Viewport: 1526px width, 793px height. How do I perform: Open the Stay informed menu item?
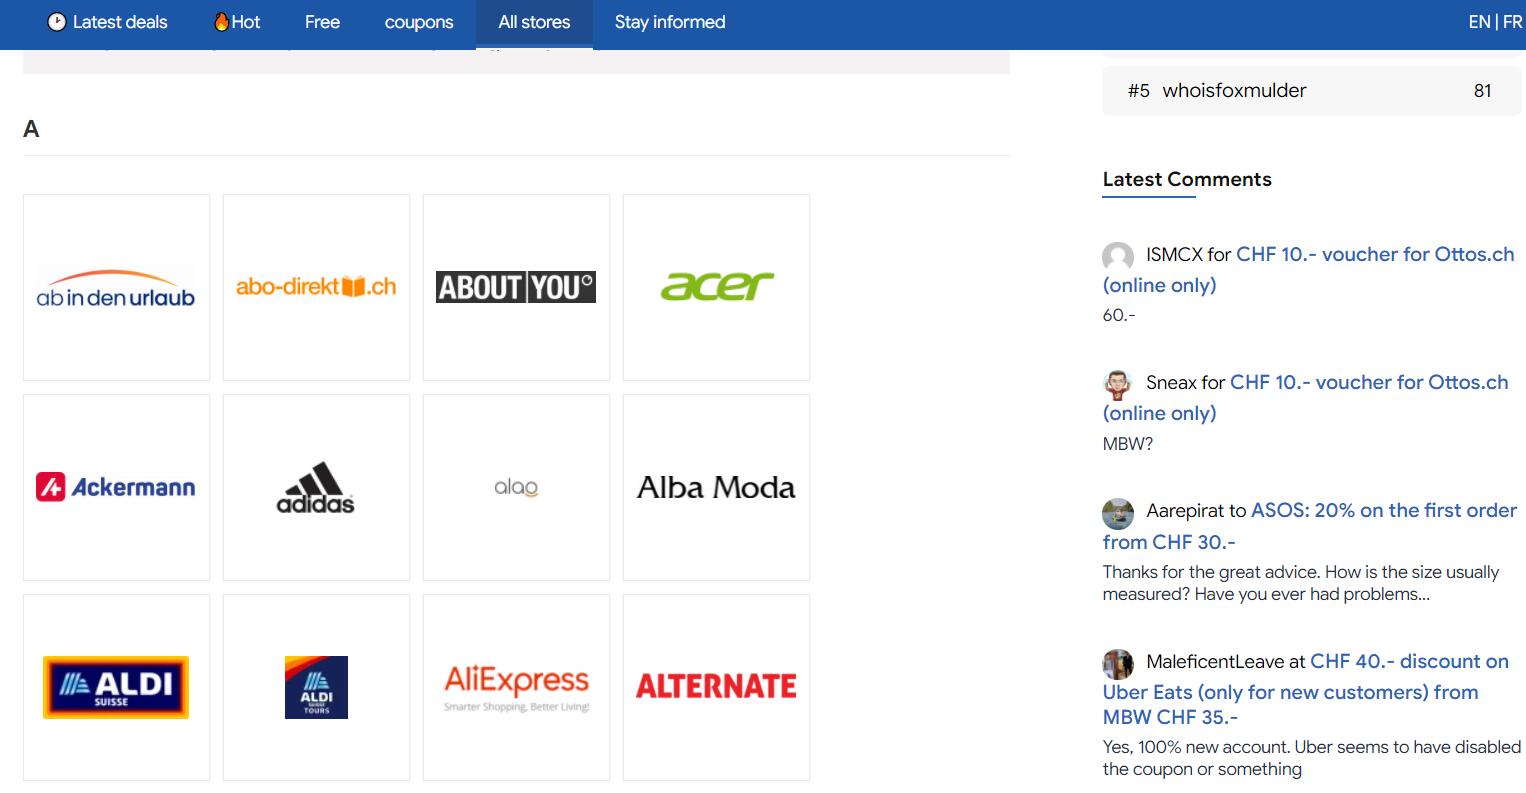tap(670, 22)
